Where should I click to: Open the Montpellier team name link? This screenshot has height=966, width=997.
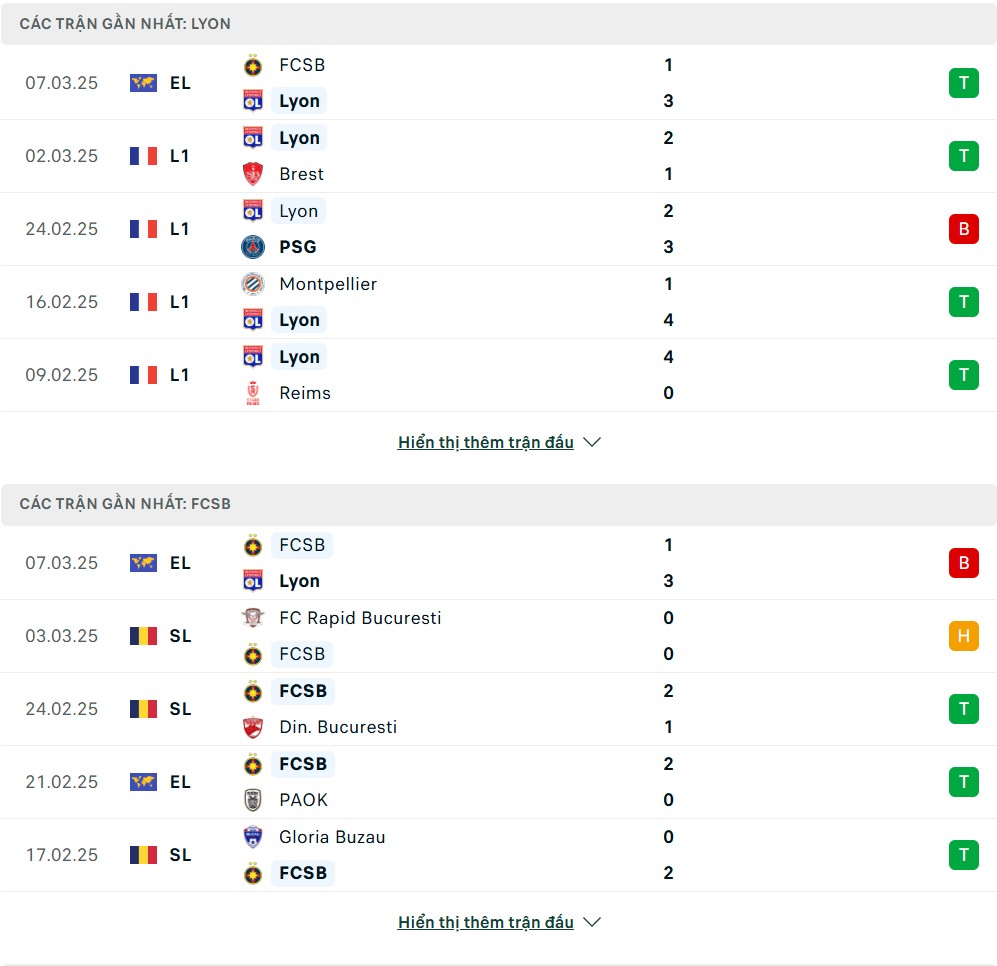[328, 284]
